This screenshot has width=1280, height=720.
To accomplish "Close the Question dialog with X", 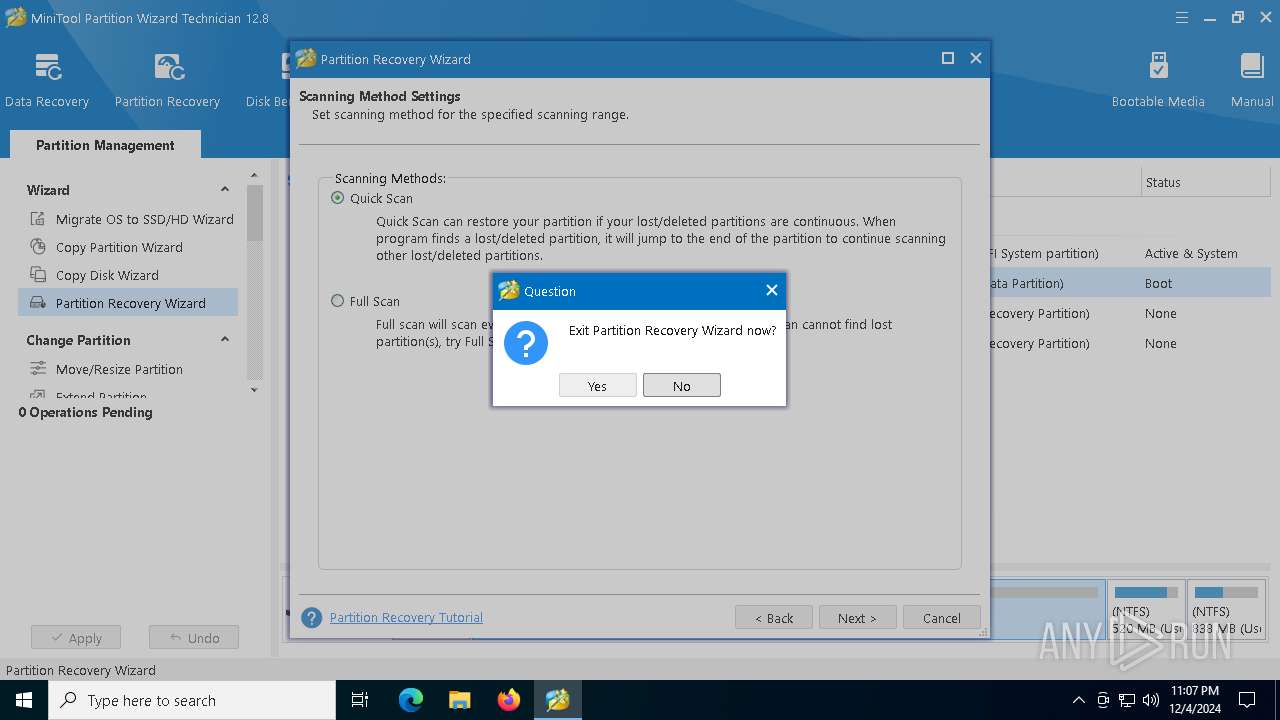I will pos(771,290).
